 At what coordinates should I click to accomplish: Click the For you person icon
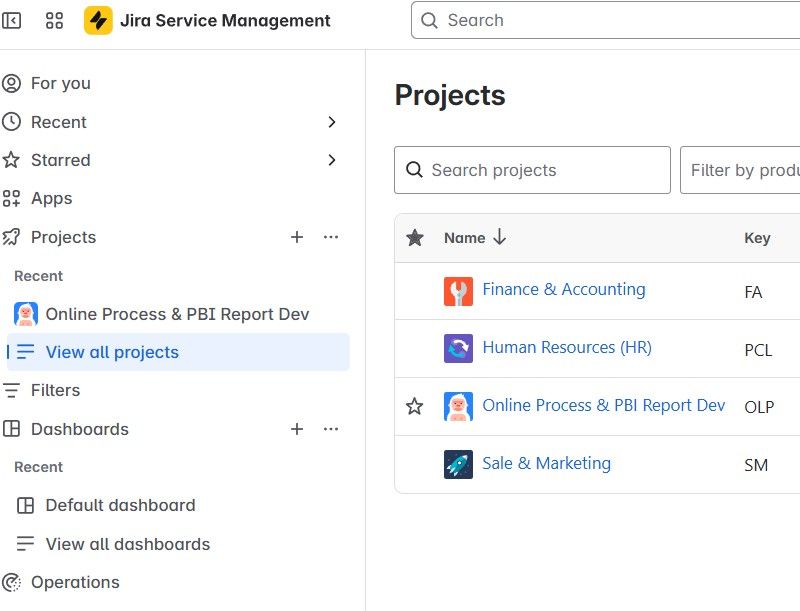pos(11,83)
